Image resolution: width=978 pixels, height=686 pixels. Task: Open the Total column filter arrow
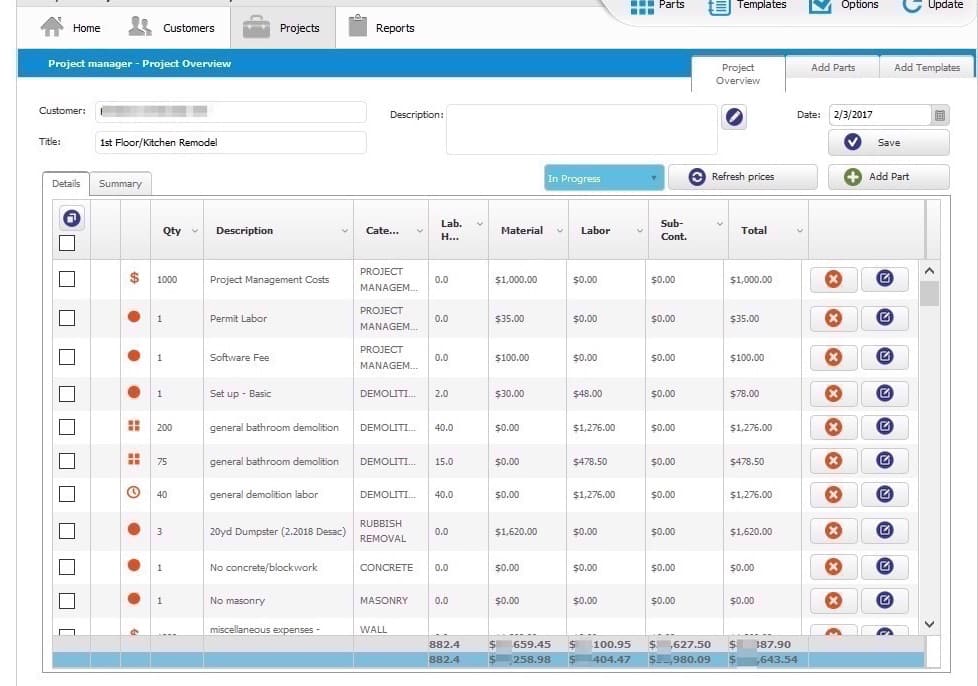pyautogui.click(x=800, y=231)
